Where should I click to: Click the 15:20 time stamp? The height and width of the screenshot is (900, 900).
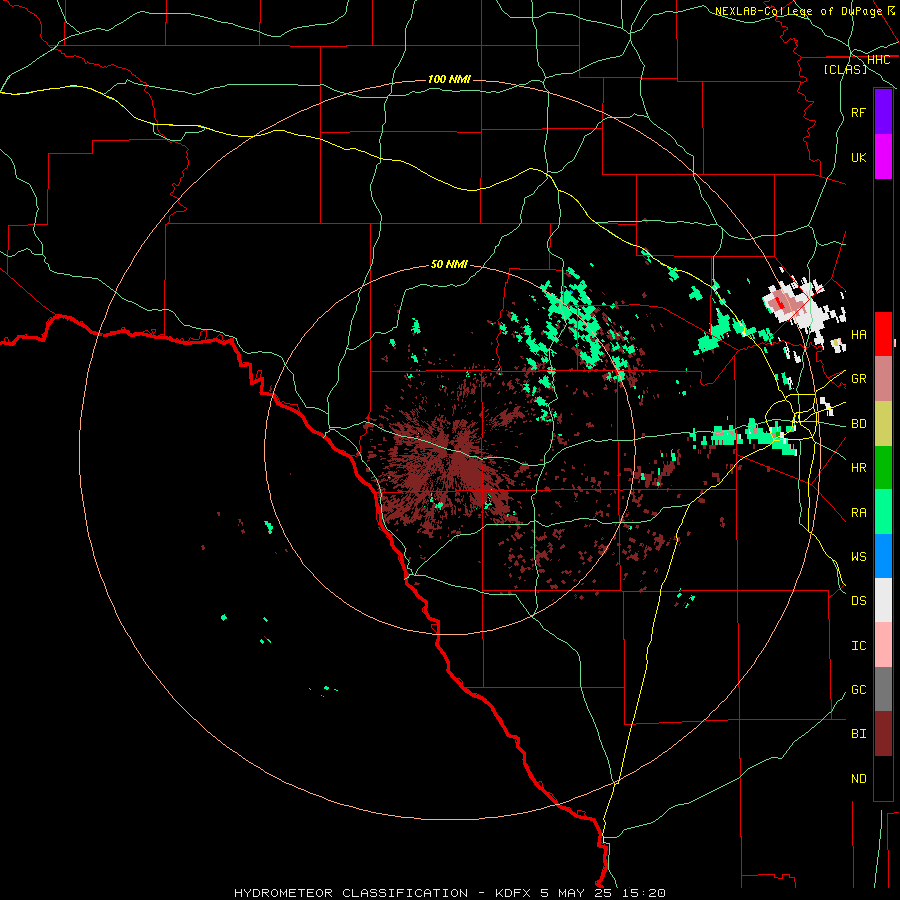[x=645, y=893]
